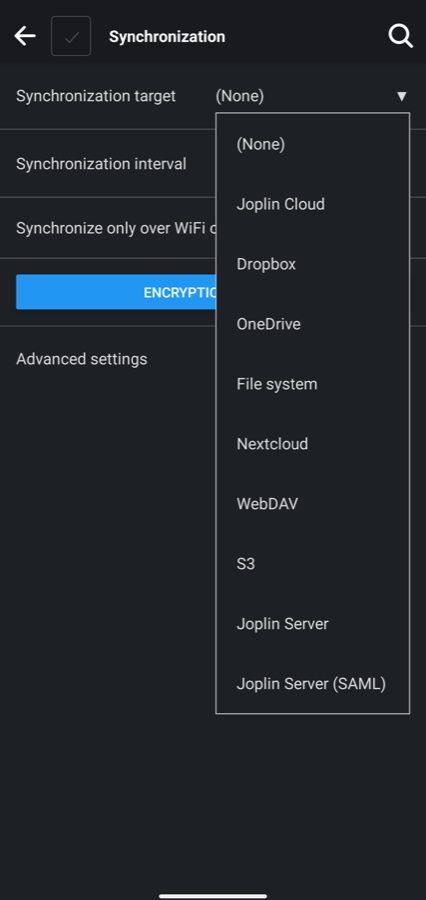Image resolution: width=426 pixels, height=900 pixels.
Task: Select WebDAV option
Action: [x=312, y=503]
